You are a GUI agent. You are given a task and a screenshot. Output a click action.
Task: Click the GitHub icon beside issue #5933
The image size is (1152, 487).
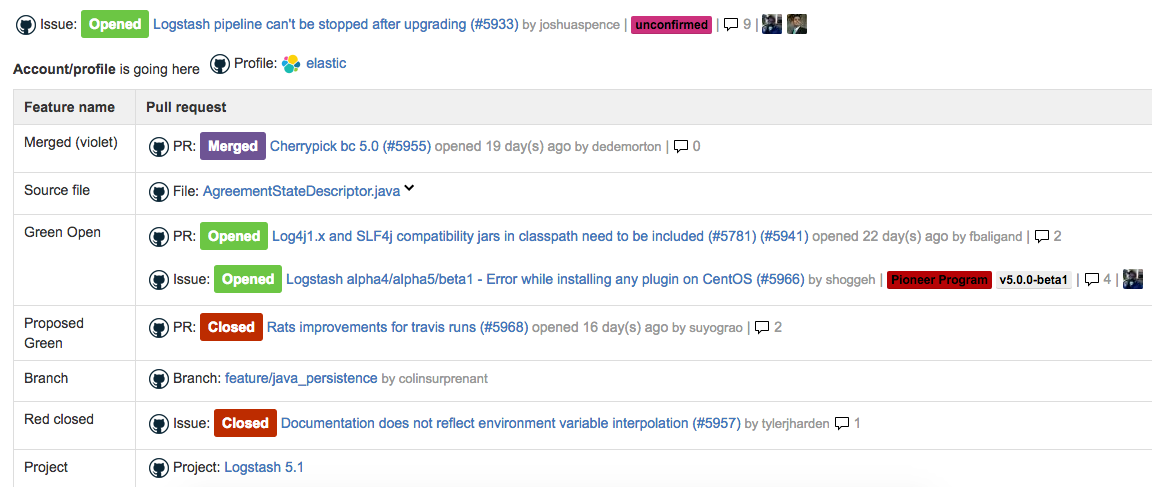(x=26, y=24)
